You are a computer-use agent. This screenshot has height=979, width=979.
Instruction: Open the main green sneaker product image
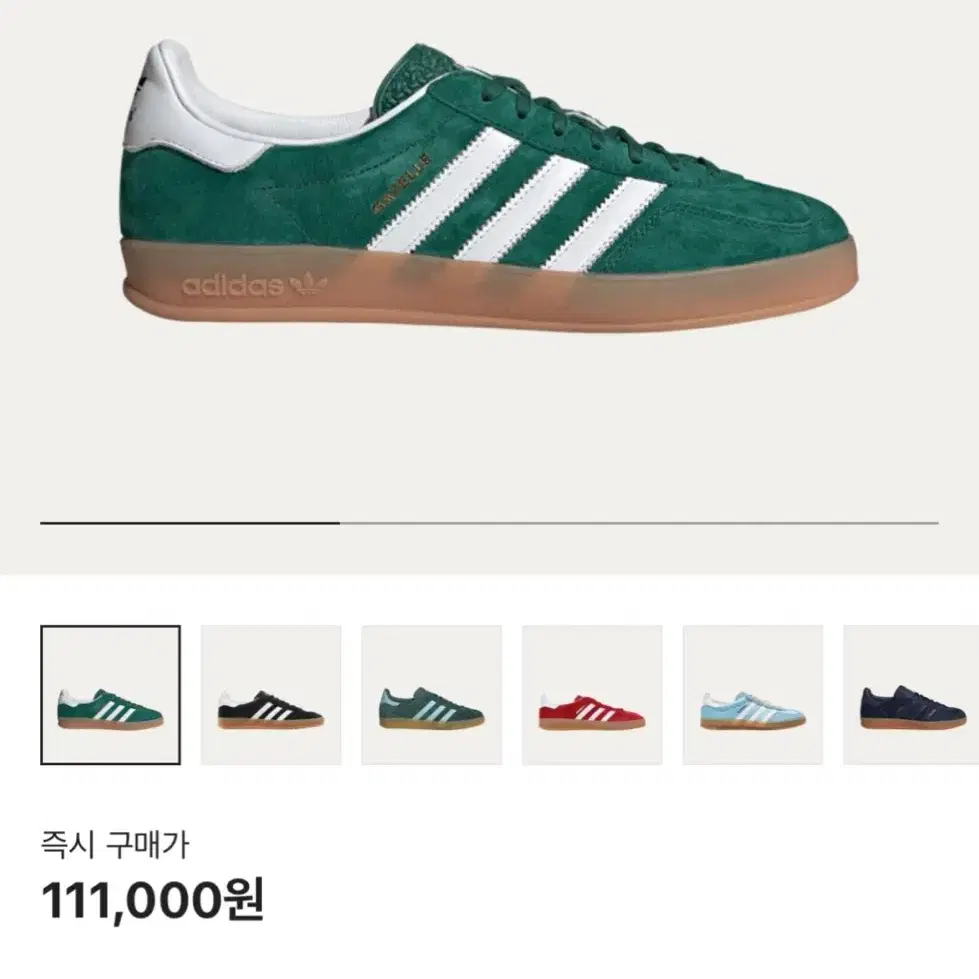pyautogui.click(x=489, y=187)
